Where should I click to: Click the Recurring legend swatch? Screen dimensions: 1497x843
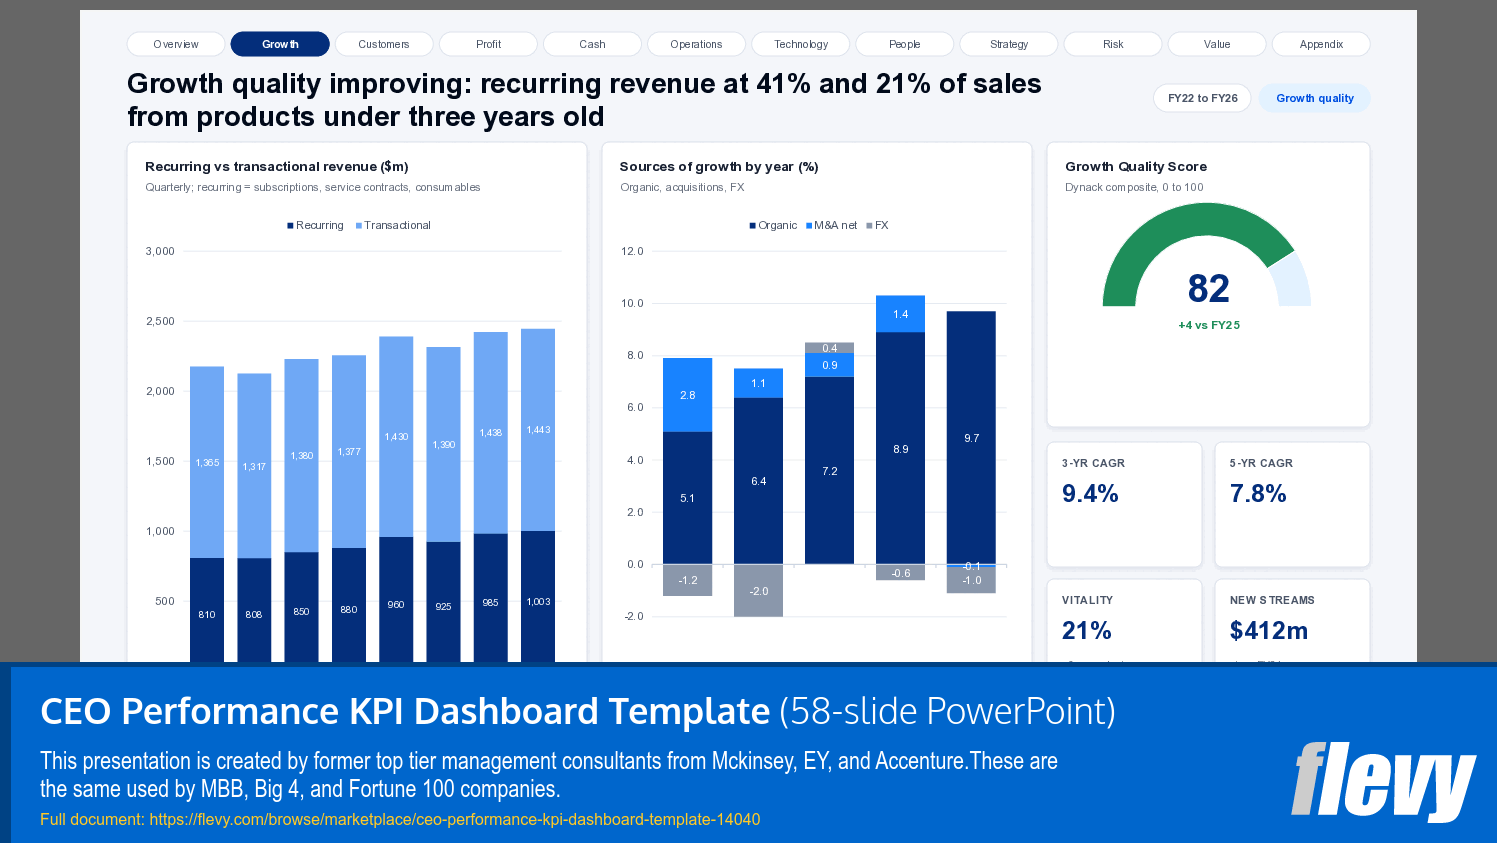tap(290, 226)
